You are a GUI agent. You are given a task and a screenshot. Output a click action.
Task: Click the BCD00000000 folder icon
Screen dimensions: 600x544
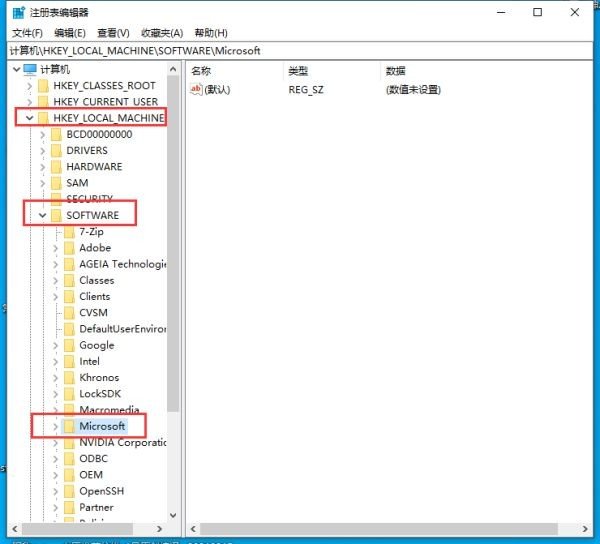(57, 134)
